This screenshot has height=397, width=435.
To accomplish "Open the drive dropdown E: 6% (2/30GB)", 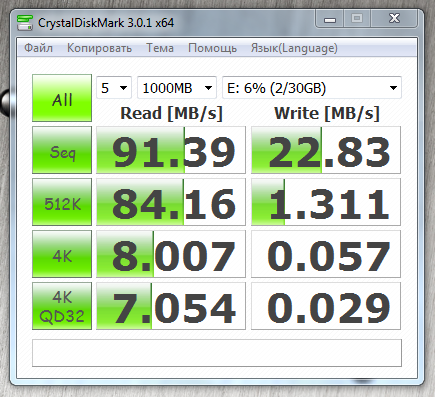I will [x=312, y=88].
